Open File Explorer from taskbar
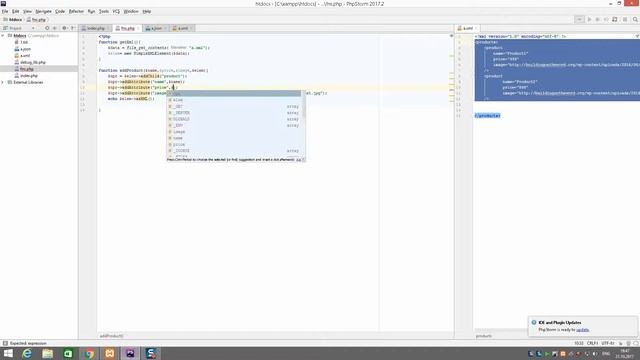 pyautogui.click(x=47, y=353)
